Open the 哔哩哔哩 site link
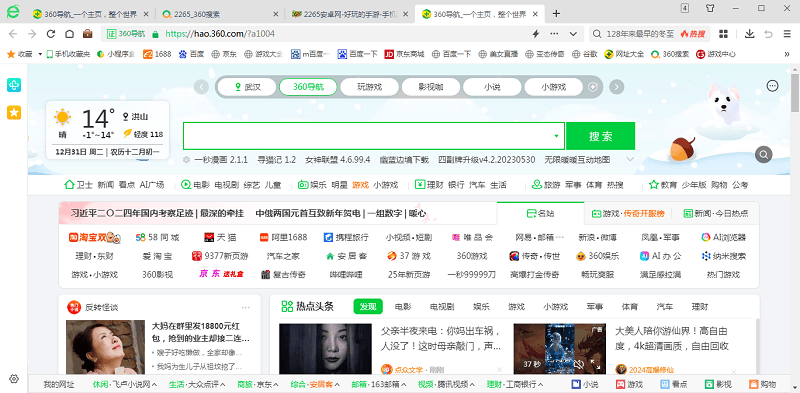Viewport: 800px width, 393px height. (x=346, y=275)
